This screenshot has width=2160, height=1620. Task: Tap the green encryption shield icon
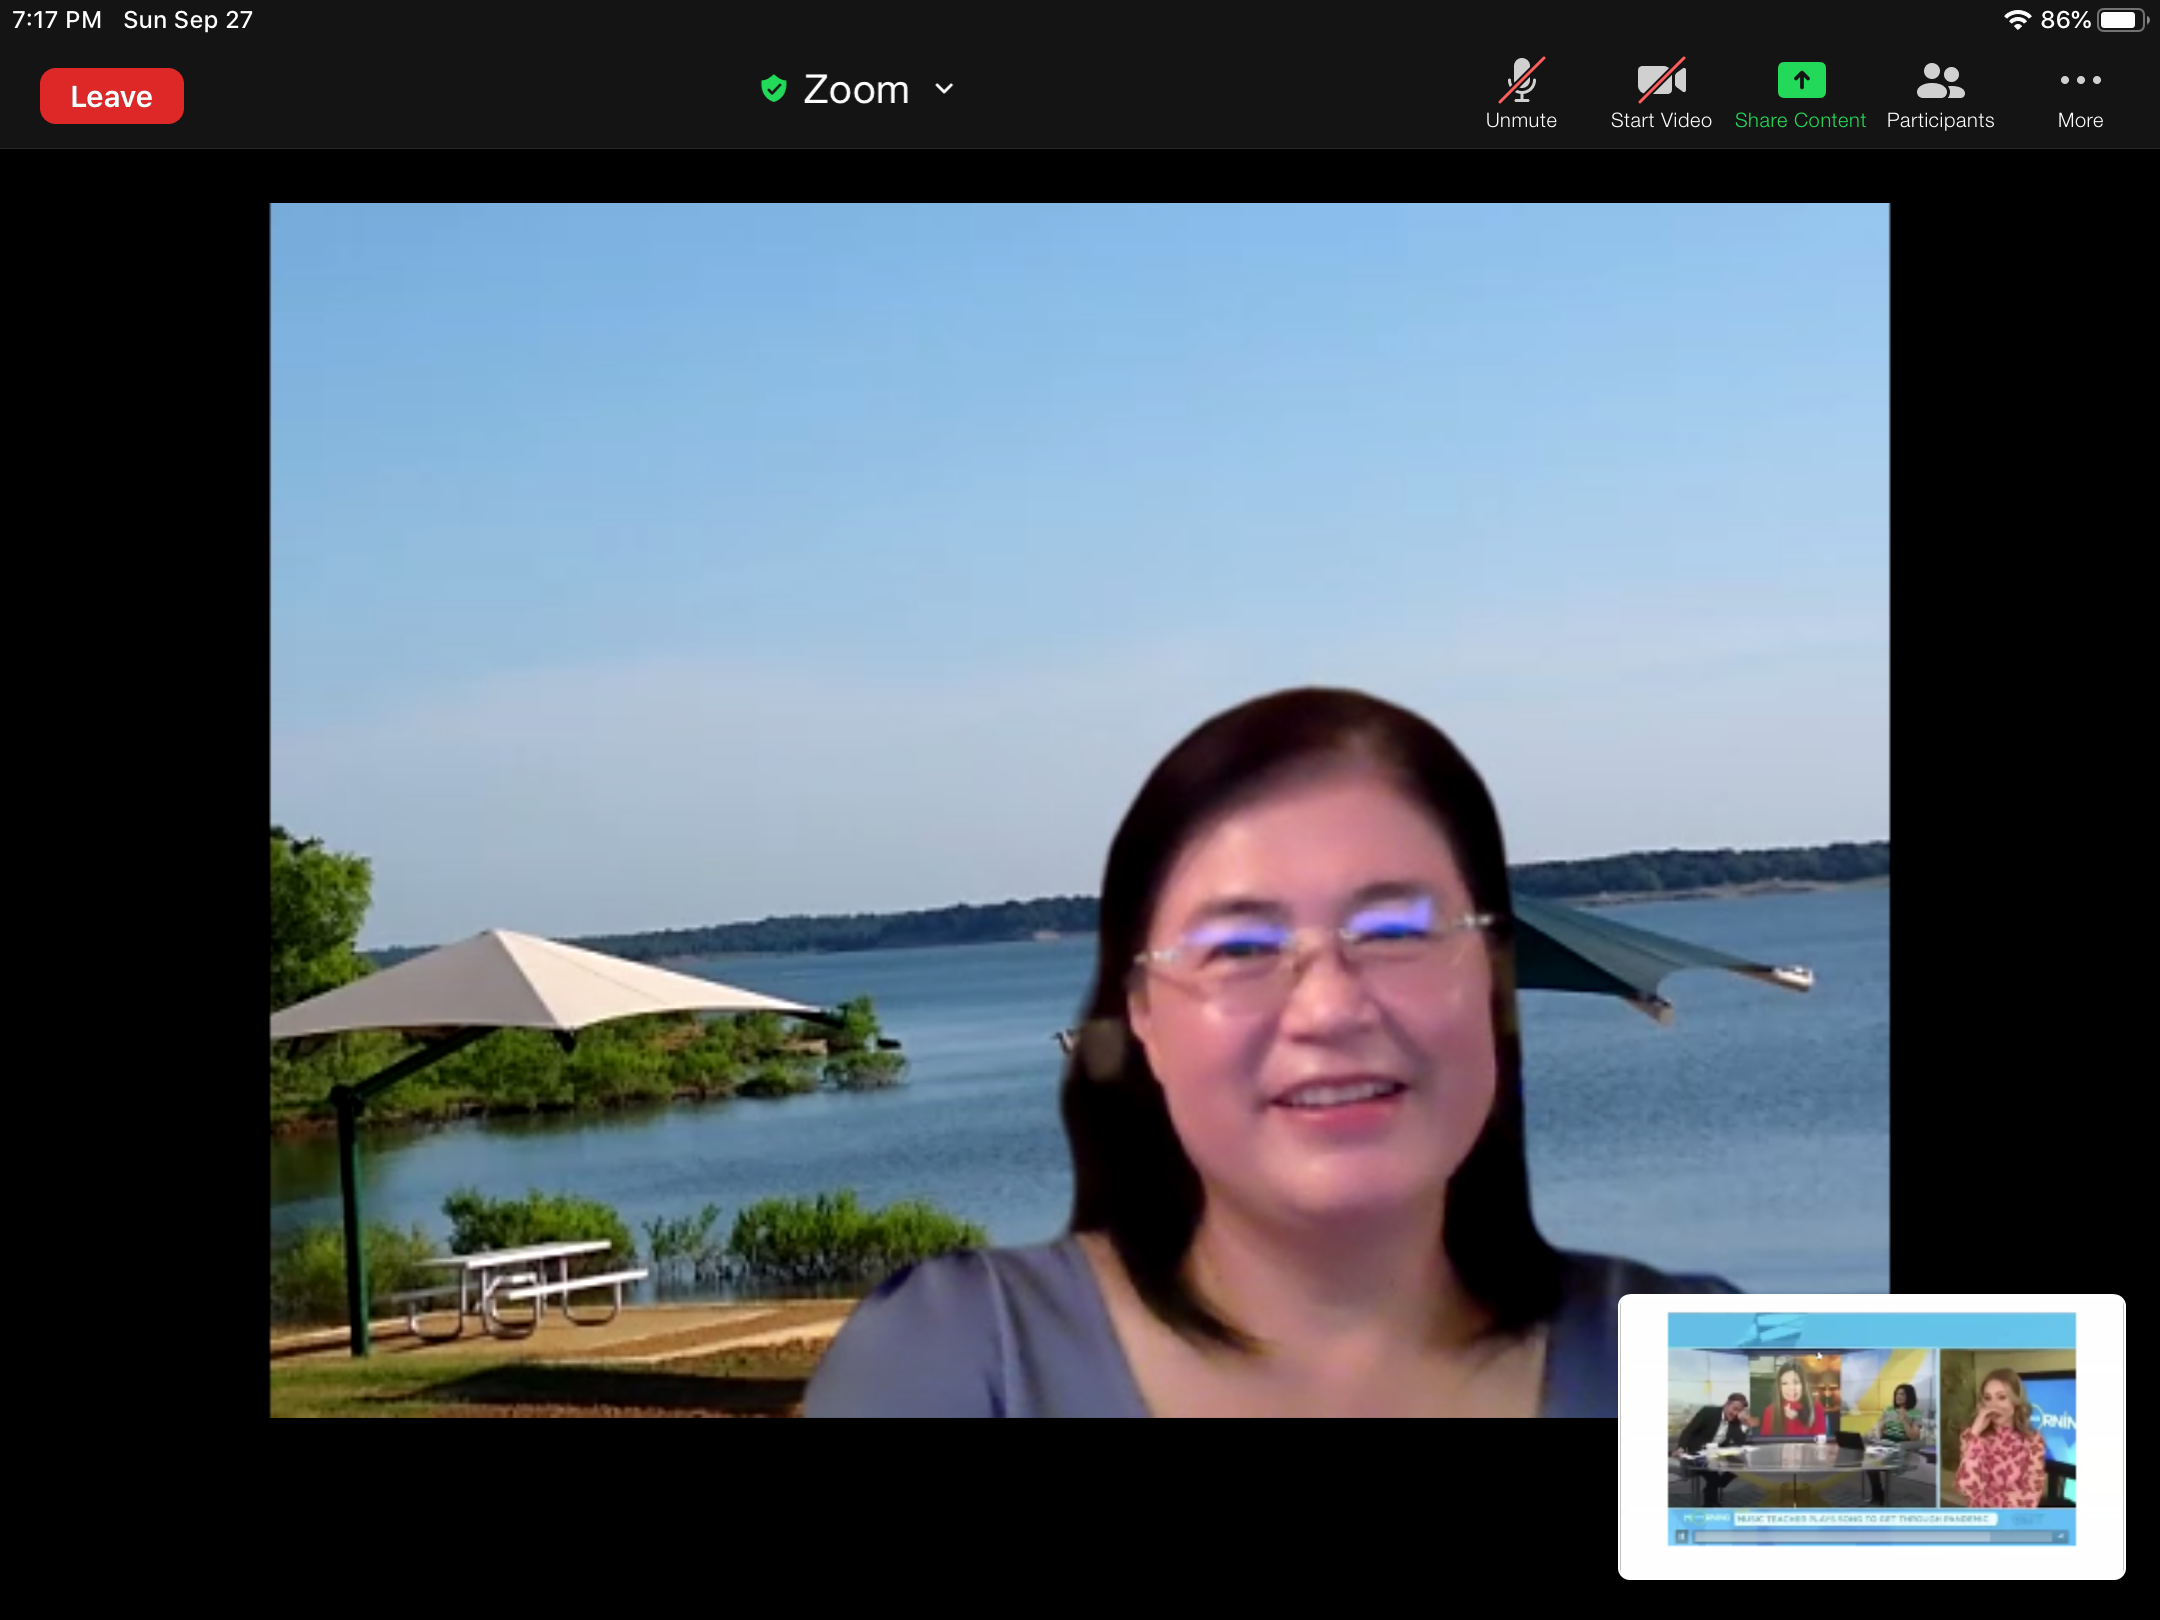pyautogui.click(x=773, y=89)
